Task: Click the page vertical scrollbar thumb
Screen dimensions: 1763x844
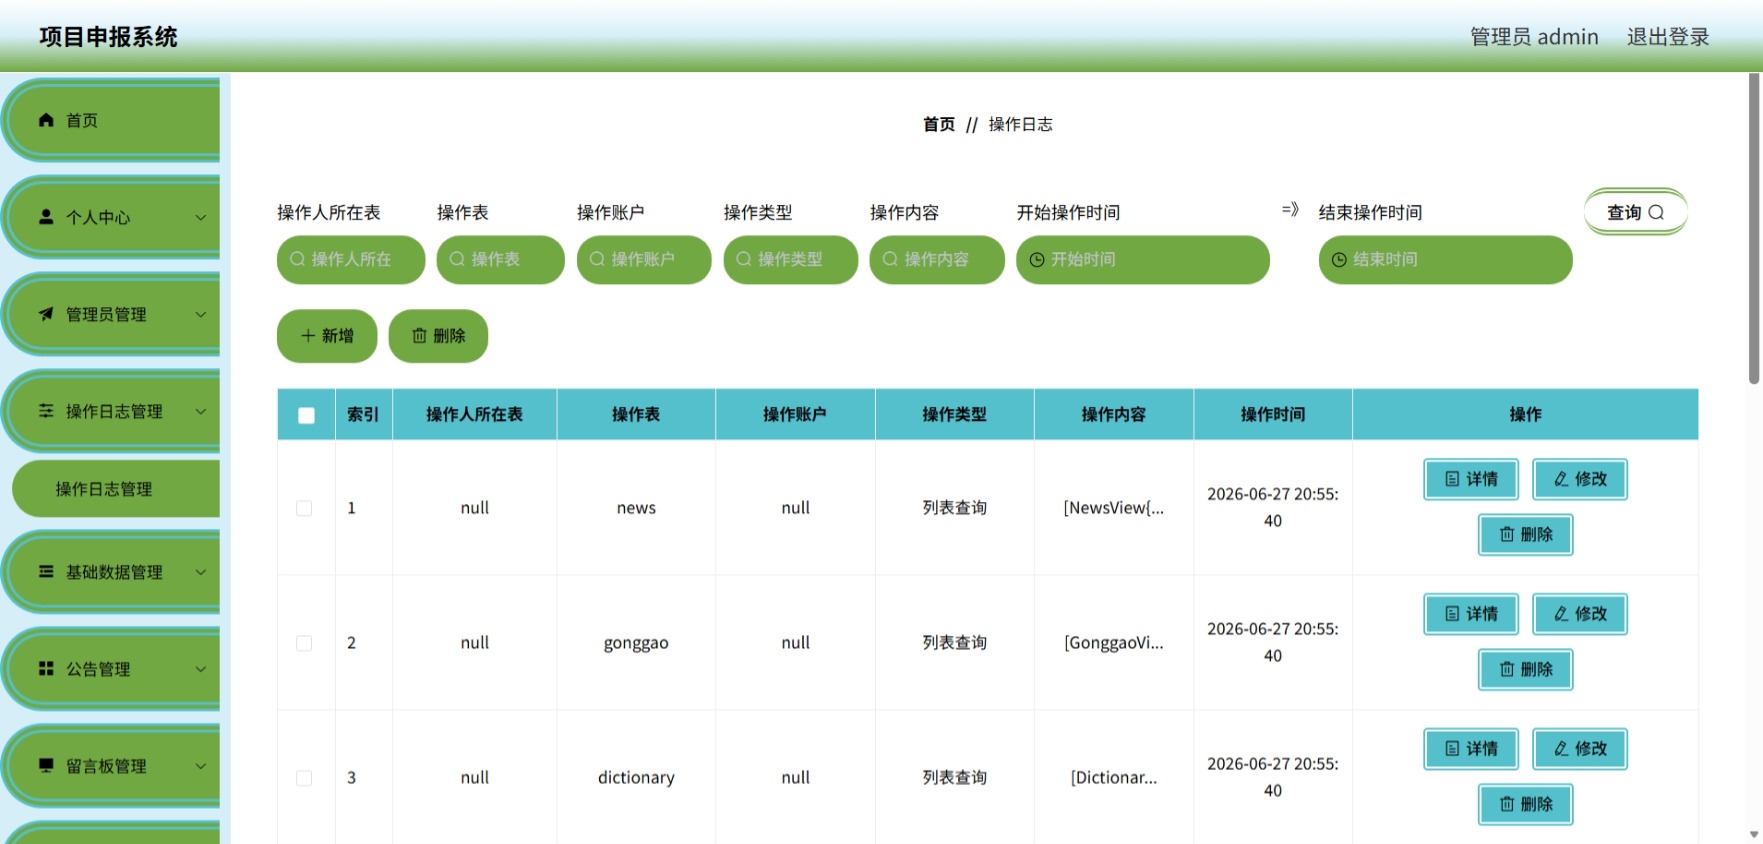Action: click(1754, 229)
